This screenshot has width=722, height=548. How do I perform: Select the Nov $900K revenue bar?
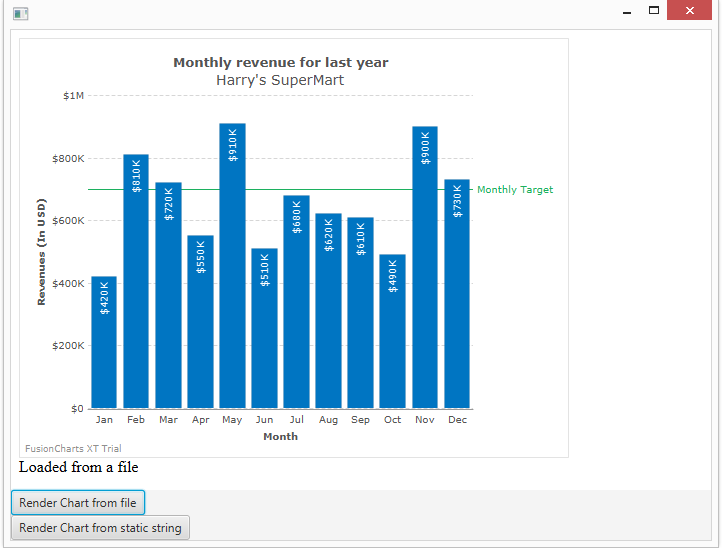pos(424,267)
